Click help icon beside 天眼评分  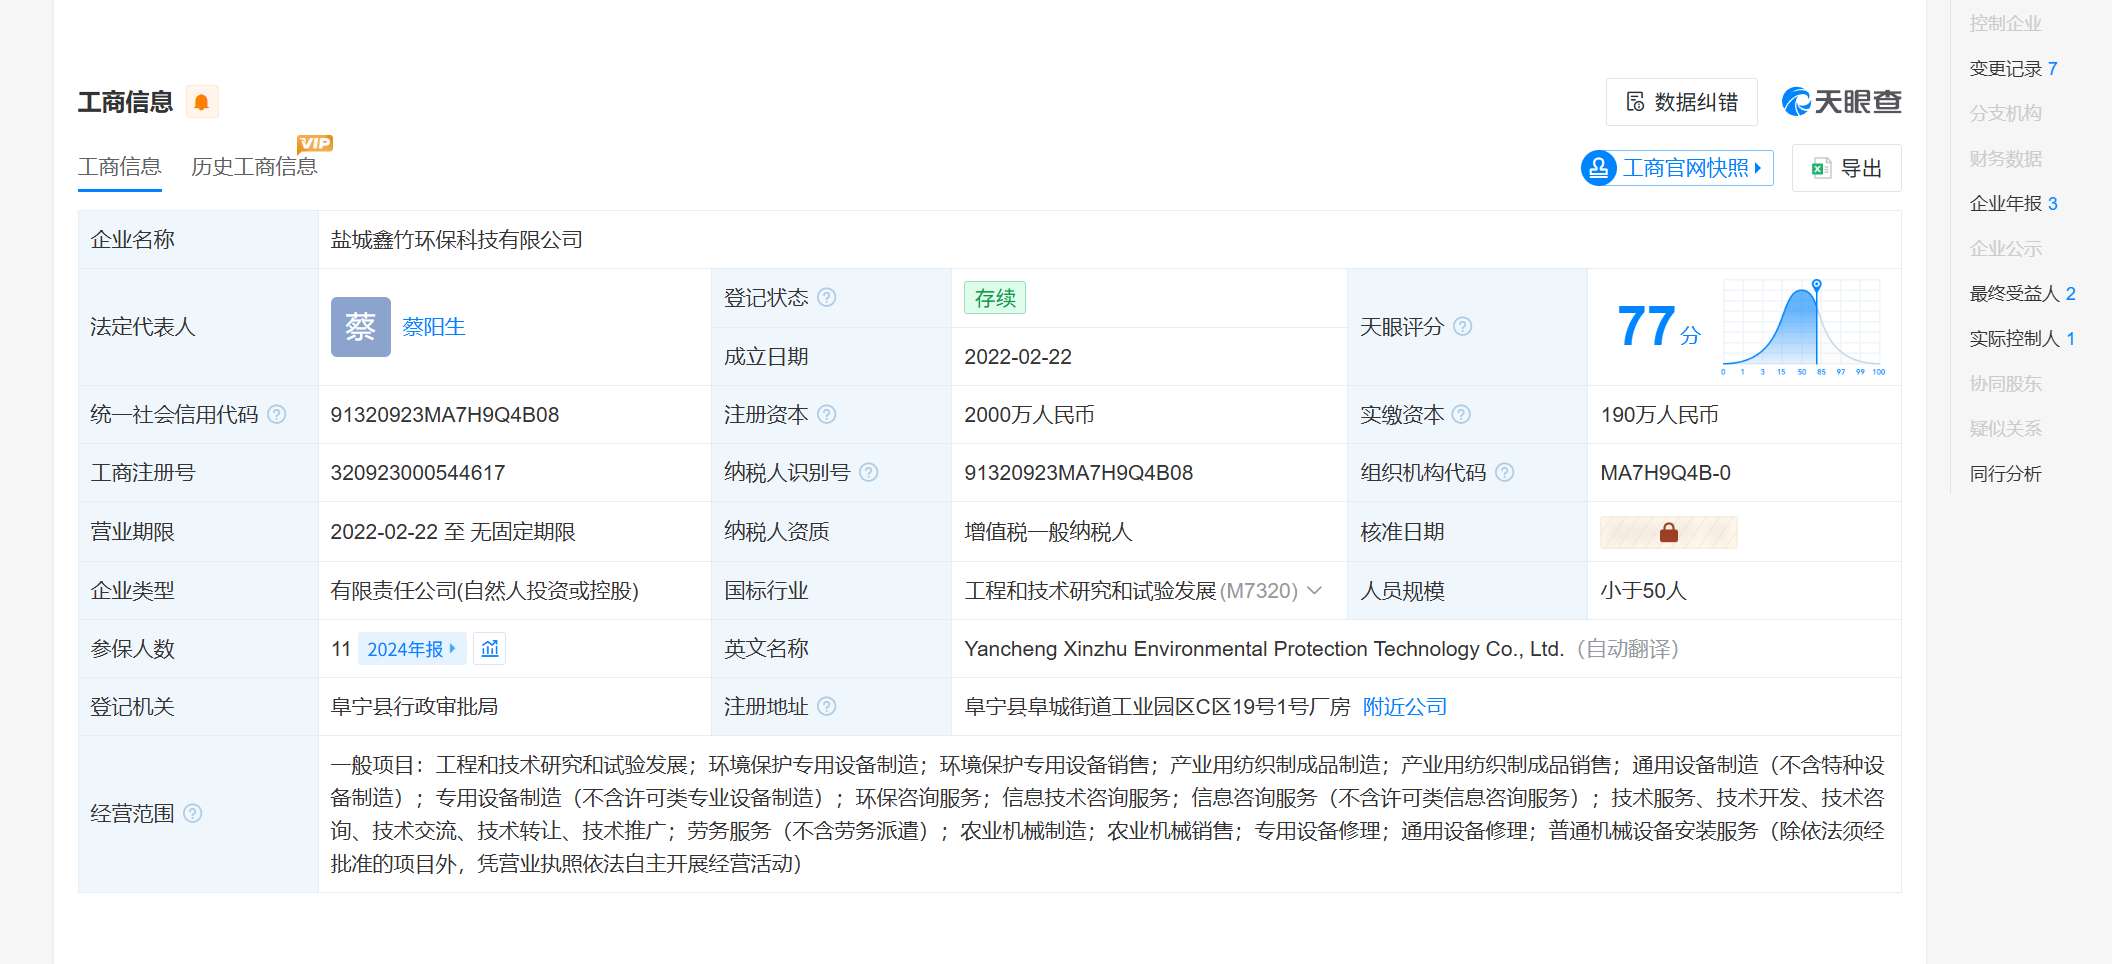click(1463, 327)
